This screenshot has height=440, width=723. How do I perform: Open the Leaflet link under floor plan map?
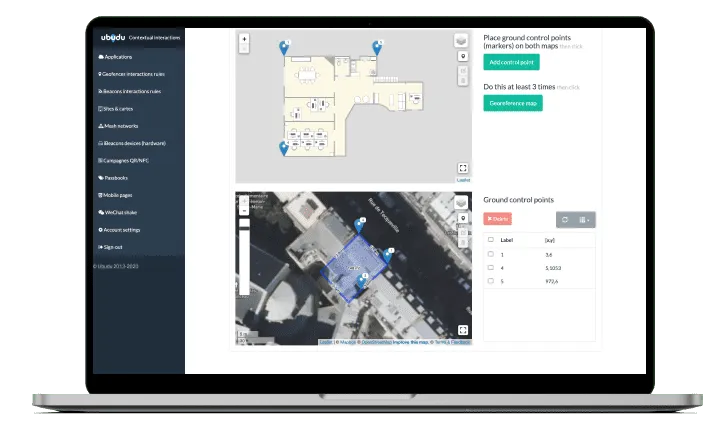[x=463, y=180]
